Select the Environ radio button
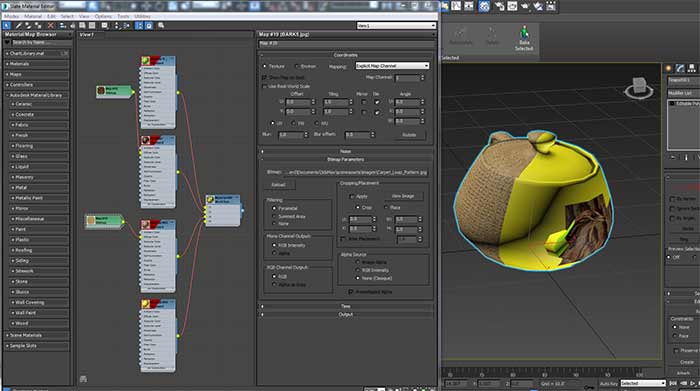Screen dimensions: 700x391 tap(297, 66)
